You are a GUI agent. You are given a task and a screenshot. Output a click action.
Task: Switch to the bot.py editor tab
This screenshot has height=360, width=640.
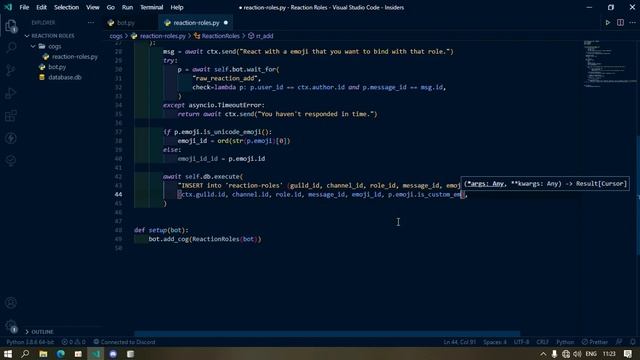130,23
